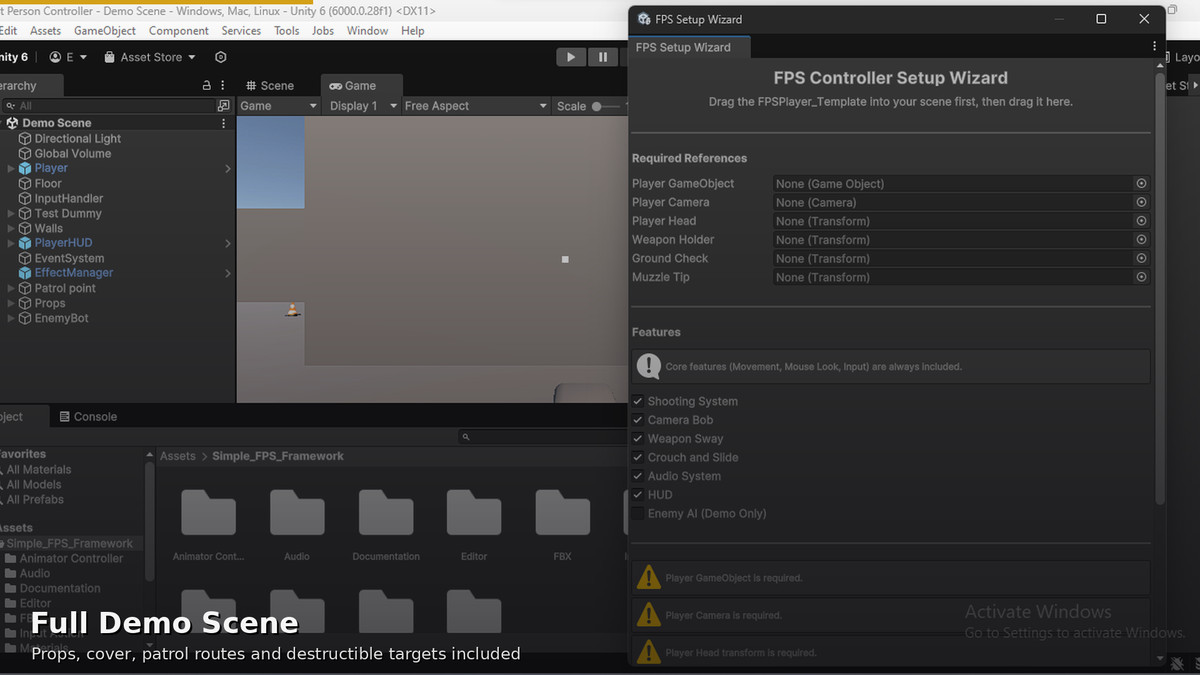
Task: Open the EffectManager prefab chevron arrow
Action: click(227, 273)
